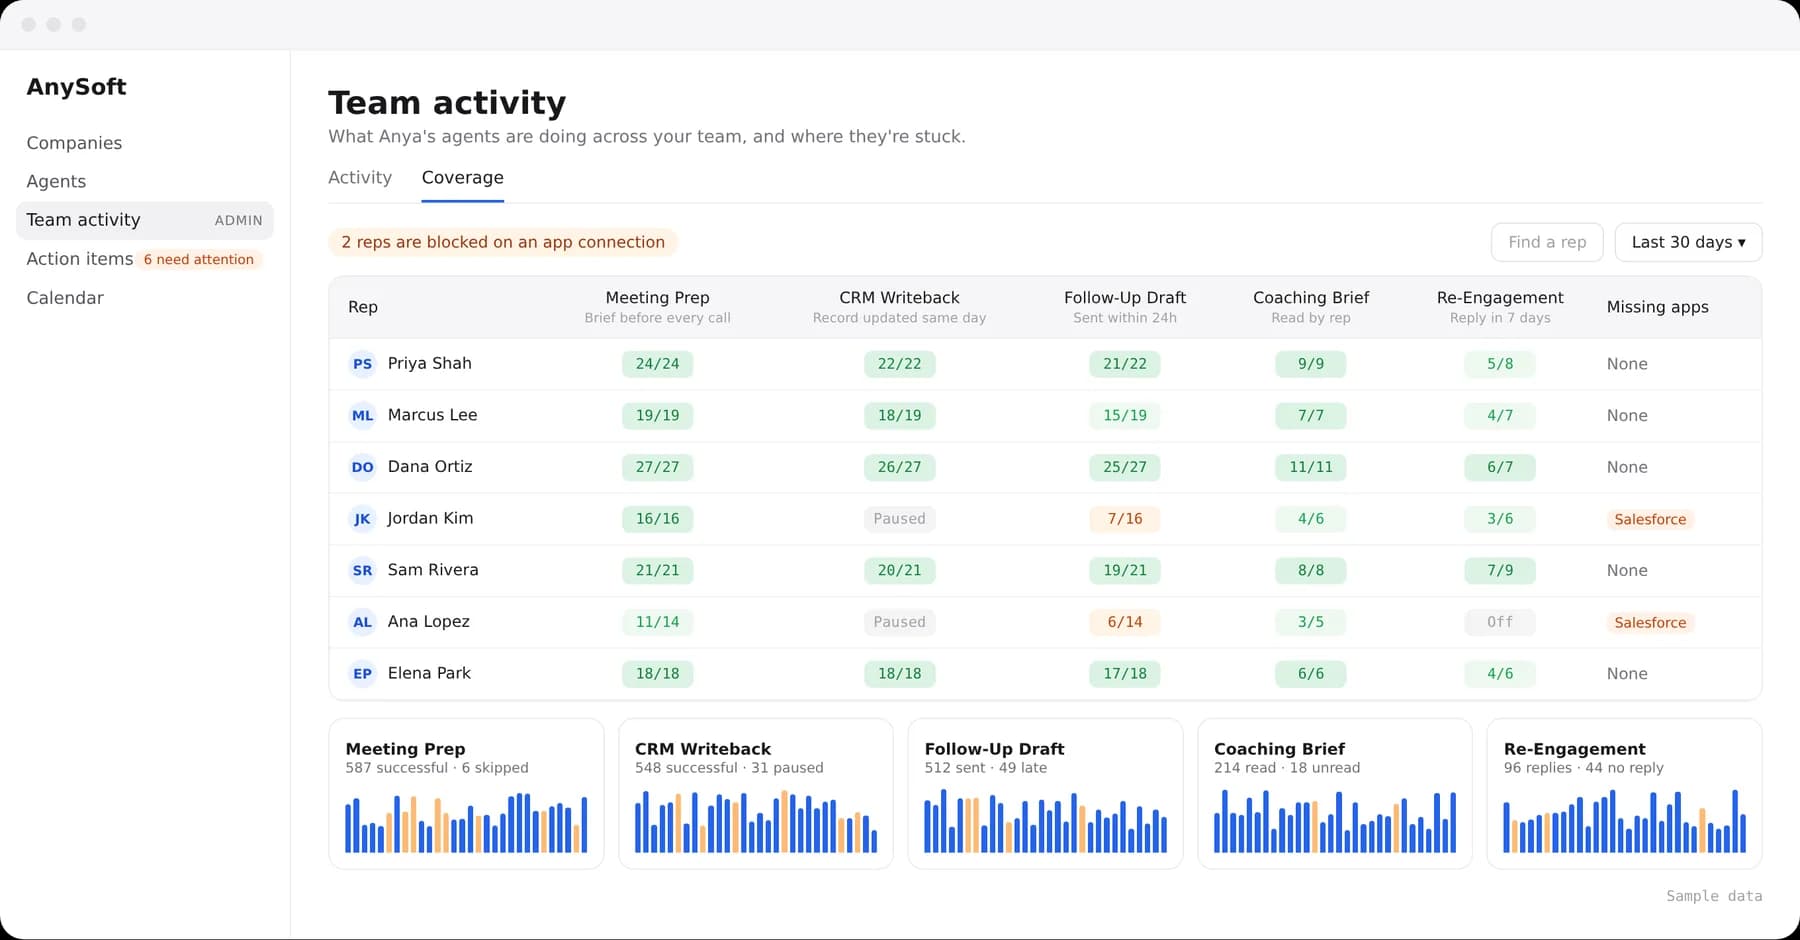The width and height of the screenshot is (1800, 940).
Task: Click the blocked reps warning banner
Action: (503, 242)
